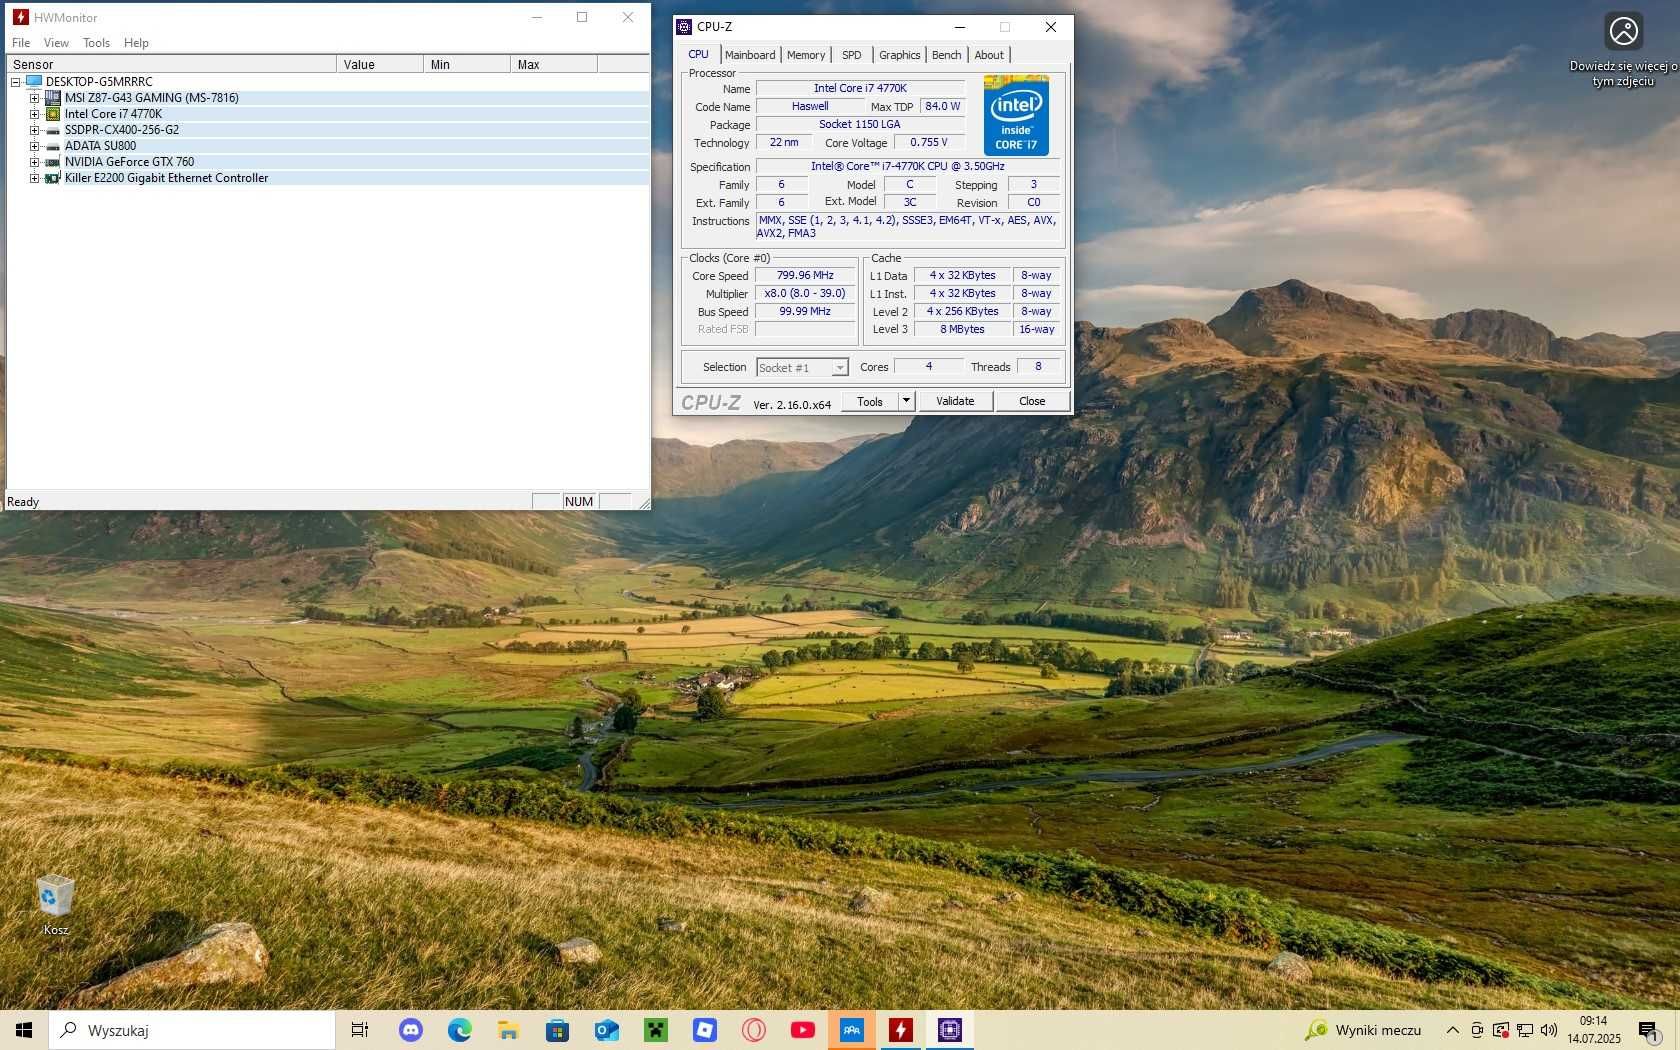Viewport: 1680px width, 1050px height.
Task: Click the Close button in CPU-Z
Action: click(1032, 401)
